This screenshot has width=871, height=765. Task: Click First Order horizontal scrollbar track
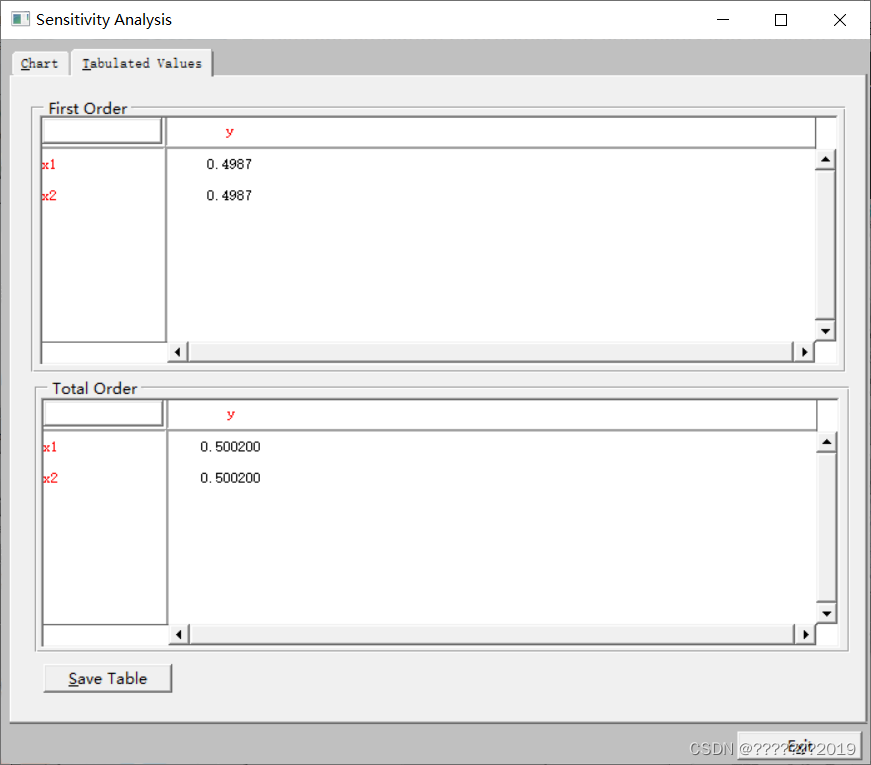(491, 352)
